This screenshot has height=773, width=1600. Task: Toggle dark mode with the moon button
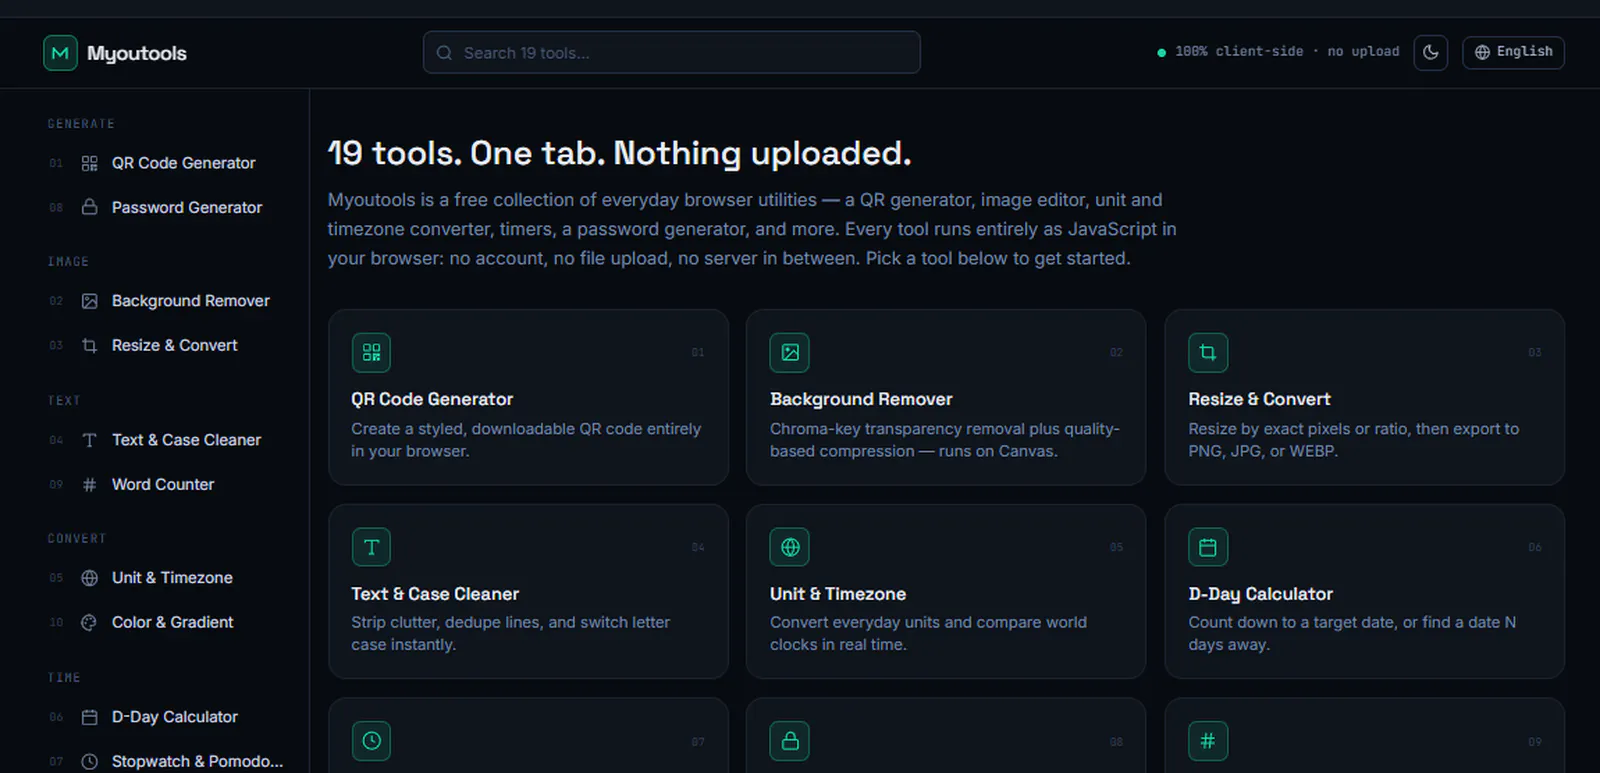coord(1431,52)
